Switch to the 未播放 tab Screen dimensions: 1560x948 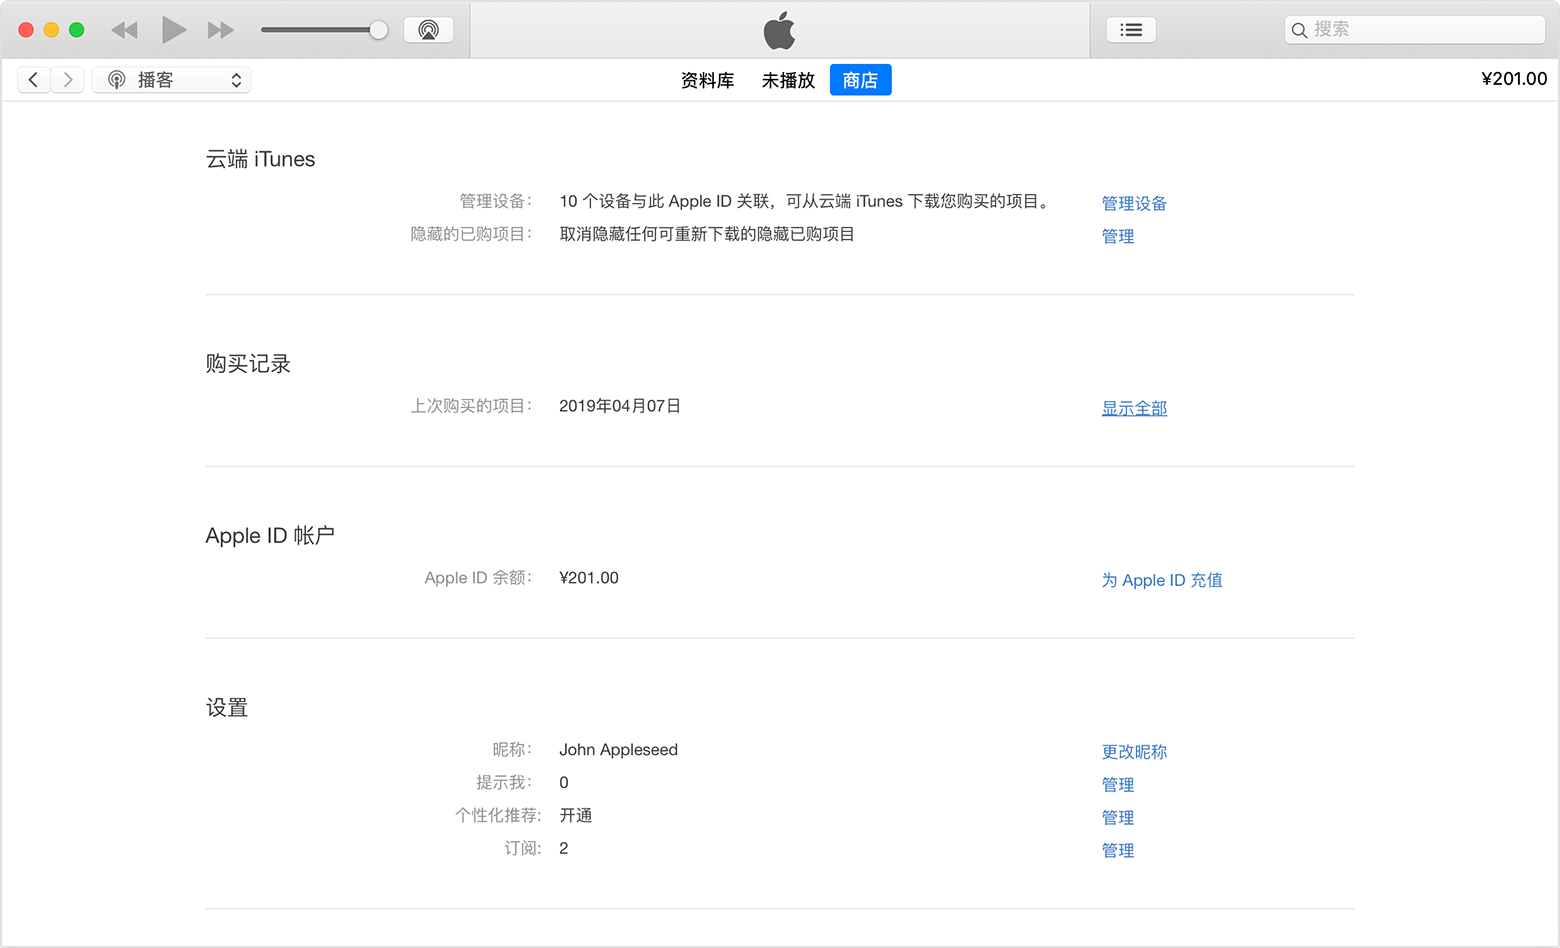tap(788, 80)
